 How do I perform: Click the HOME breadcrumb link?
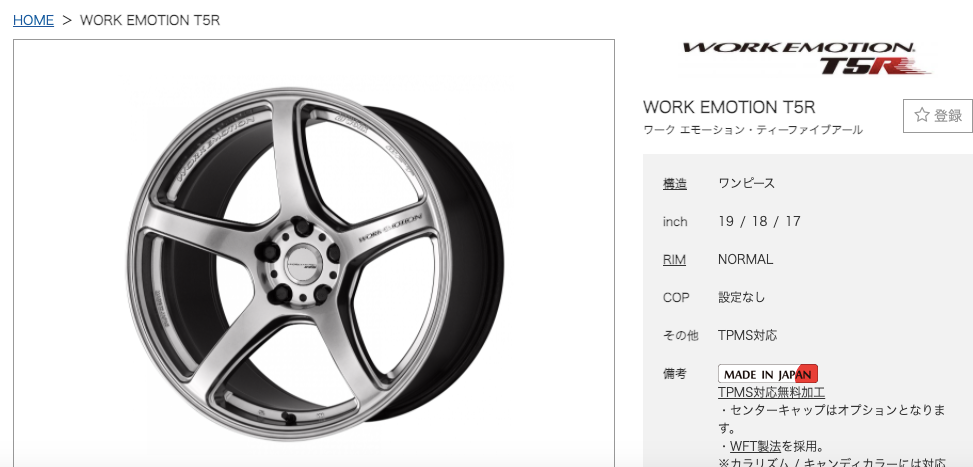(34, 20)
